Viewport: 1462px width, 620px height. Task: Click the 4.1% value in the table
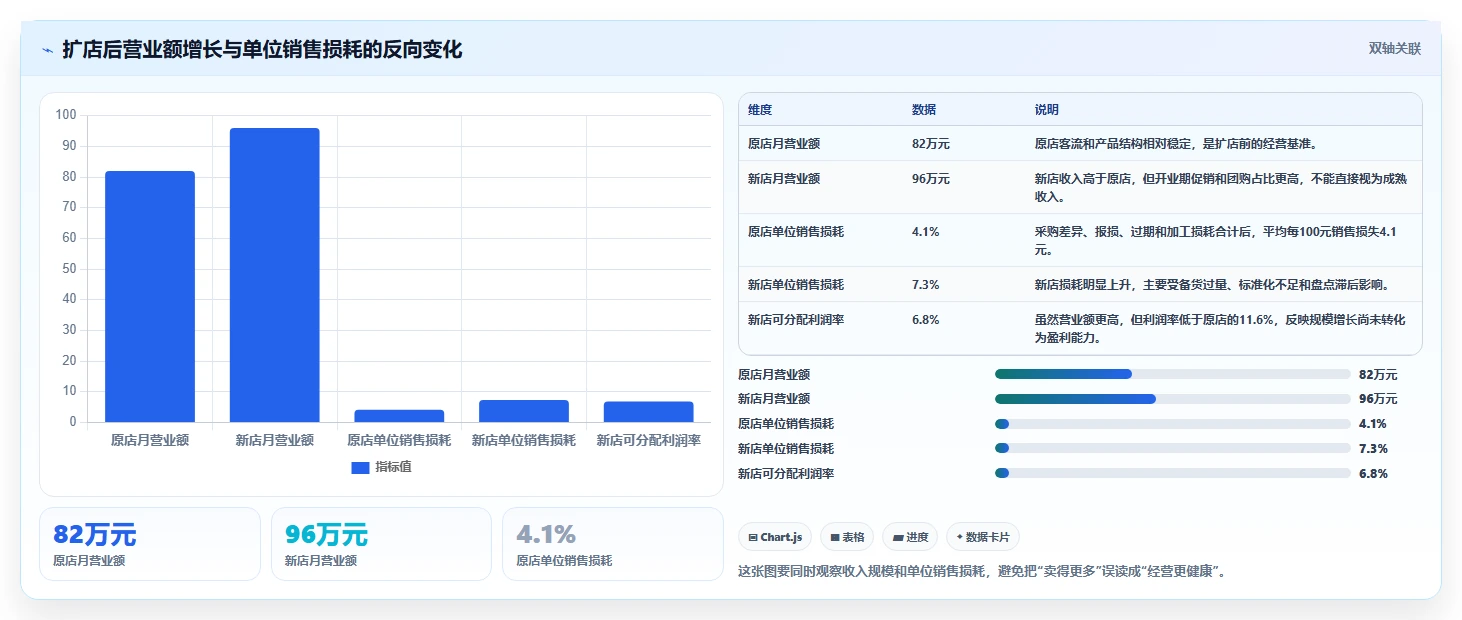(x=925, y=232)
